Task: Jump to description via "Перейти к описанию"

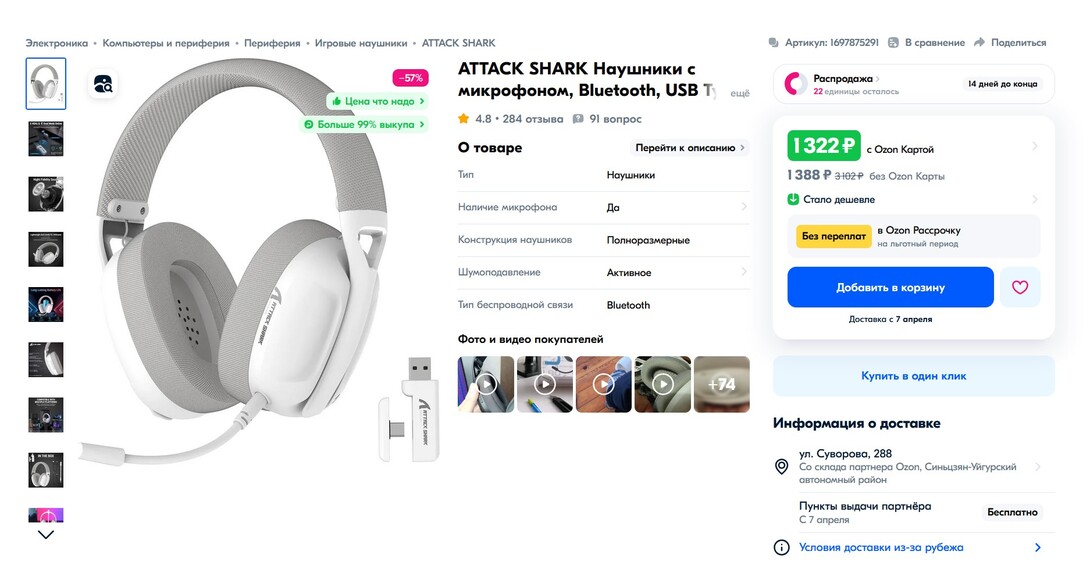Action: click(690, 148)
